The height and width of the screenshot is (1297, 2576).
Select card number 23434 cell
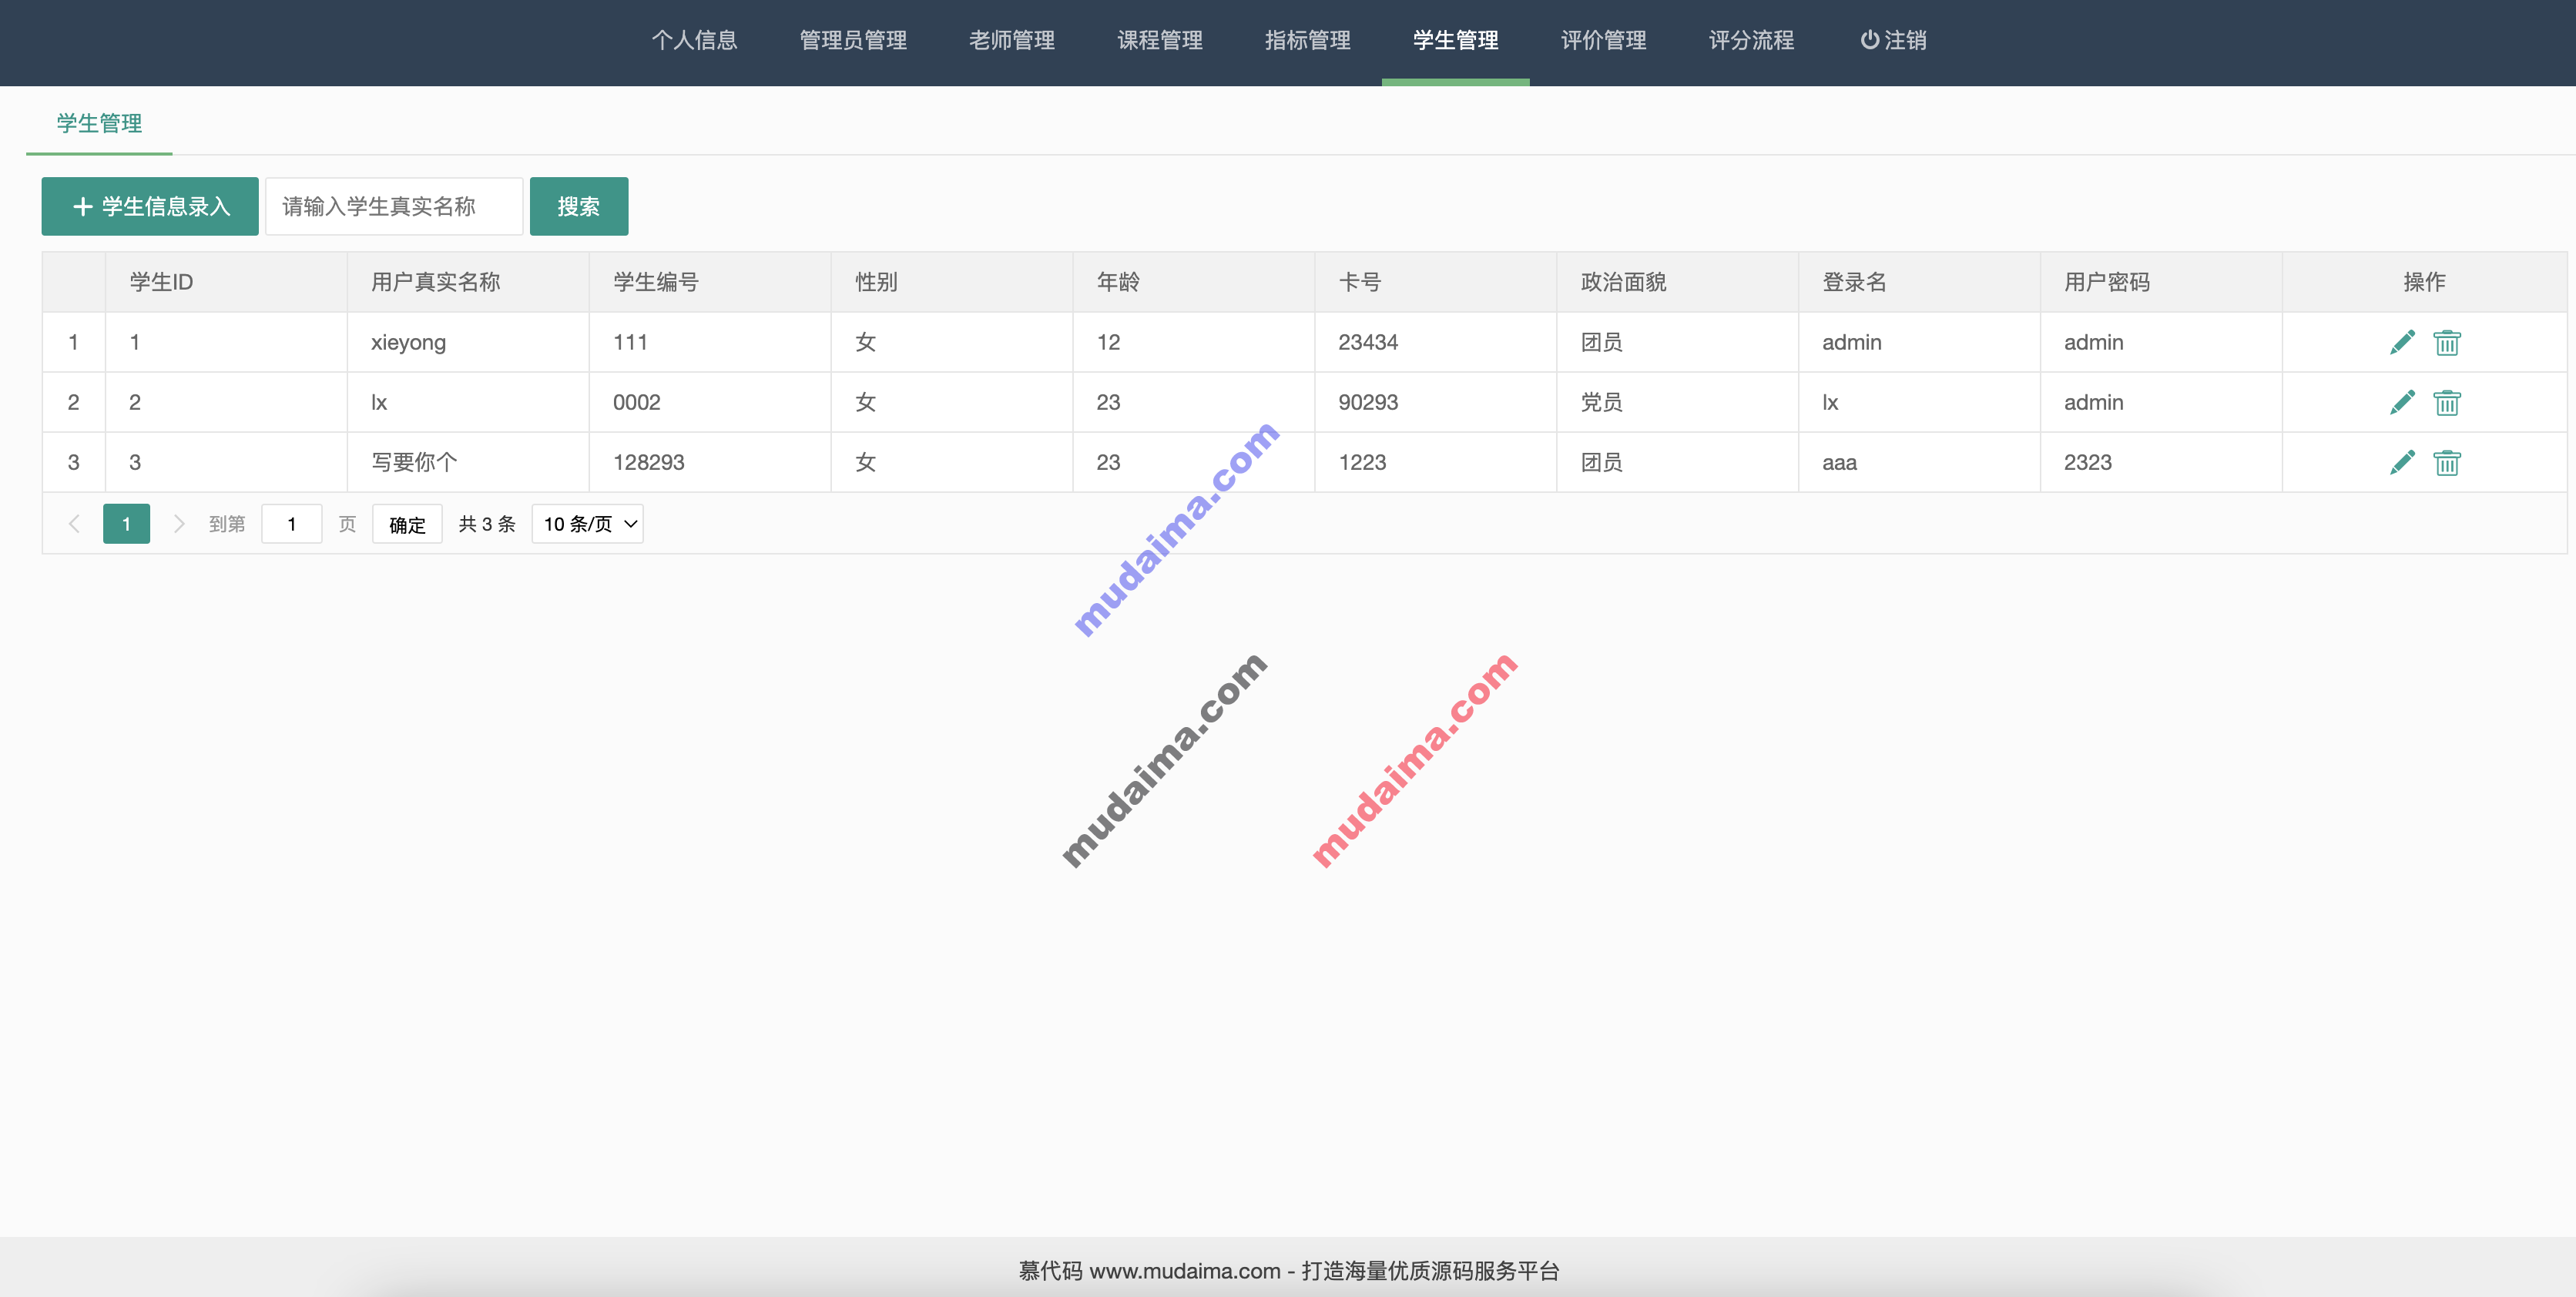pyautogui.click(x=1436, y=342)
